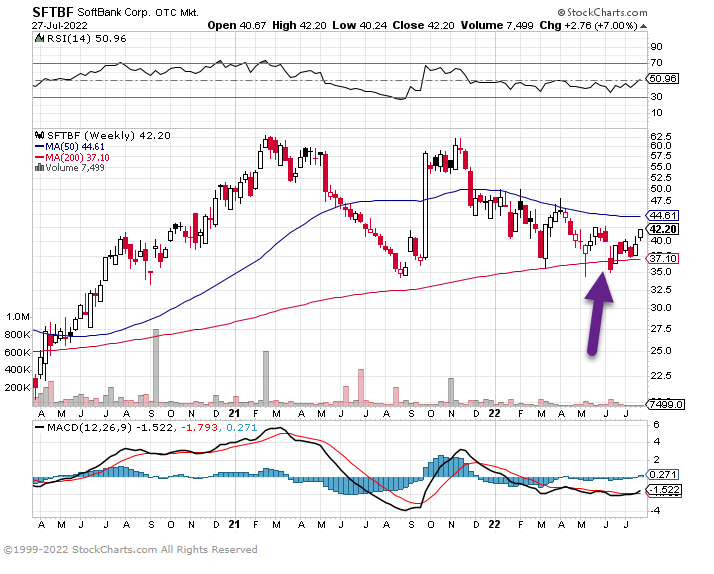Screen dimensions: 714x574
Task: Click the 44.61 MA(50) price tag
Action: click(x=663, y=215)
